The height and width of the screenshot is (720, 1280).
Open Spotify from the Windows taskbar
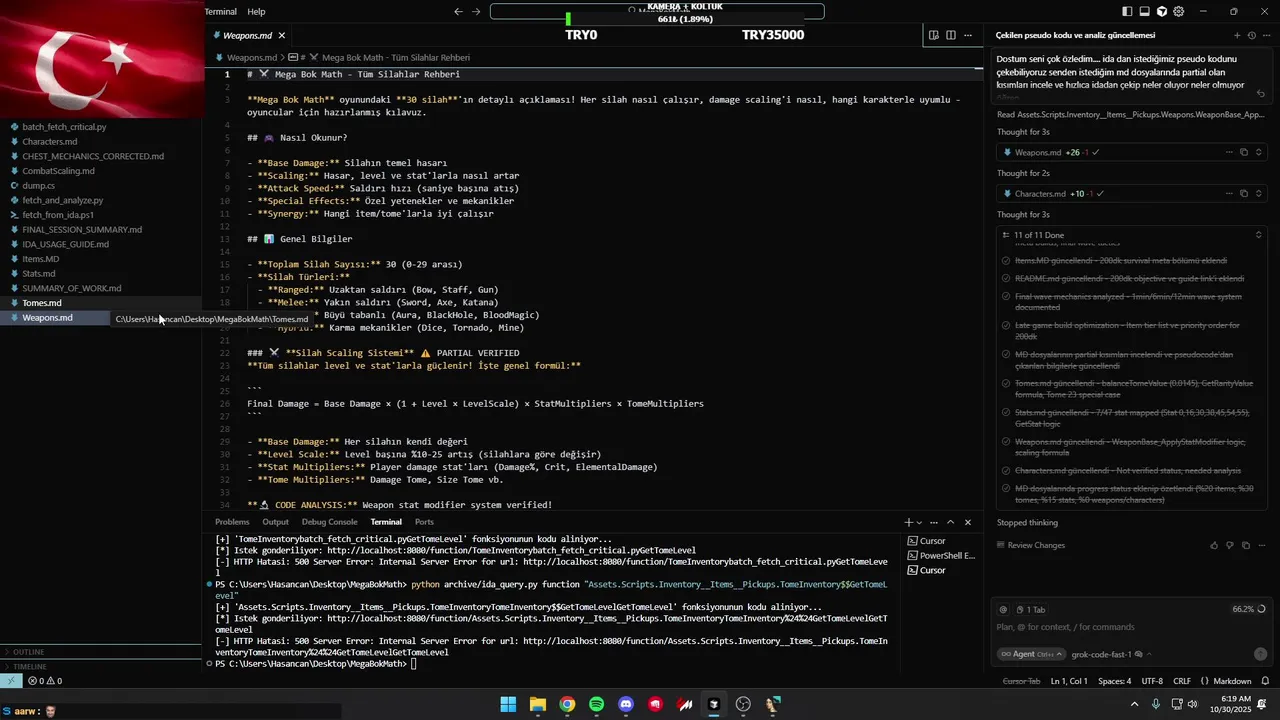click(x=596, y=704)
